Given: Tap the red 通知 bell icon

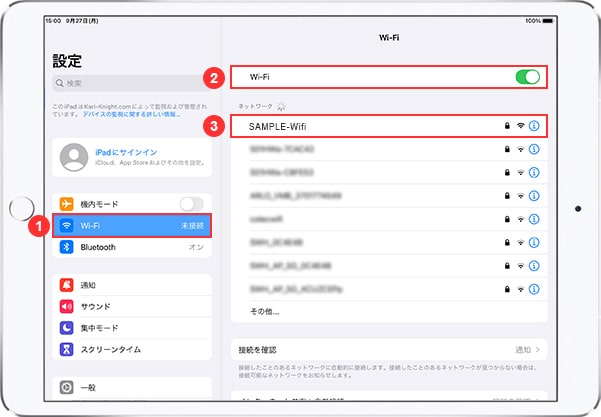Looking at the screenshot, I should pos(66,285).
